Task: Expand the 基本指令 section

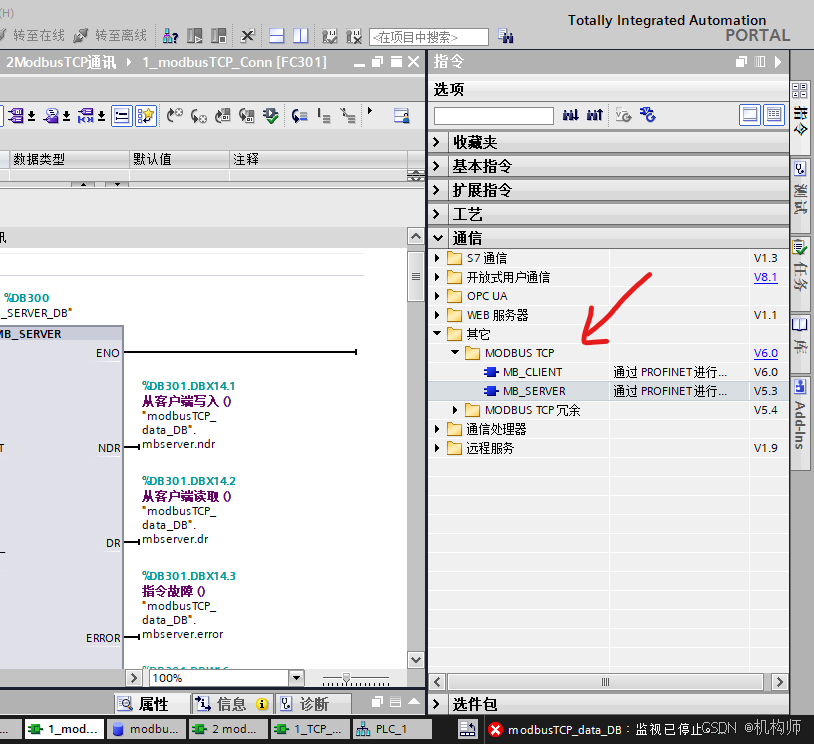Action: 436,166
